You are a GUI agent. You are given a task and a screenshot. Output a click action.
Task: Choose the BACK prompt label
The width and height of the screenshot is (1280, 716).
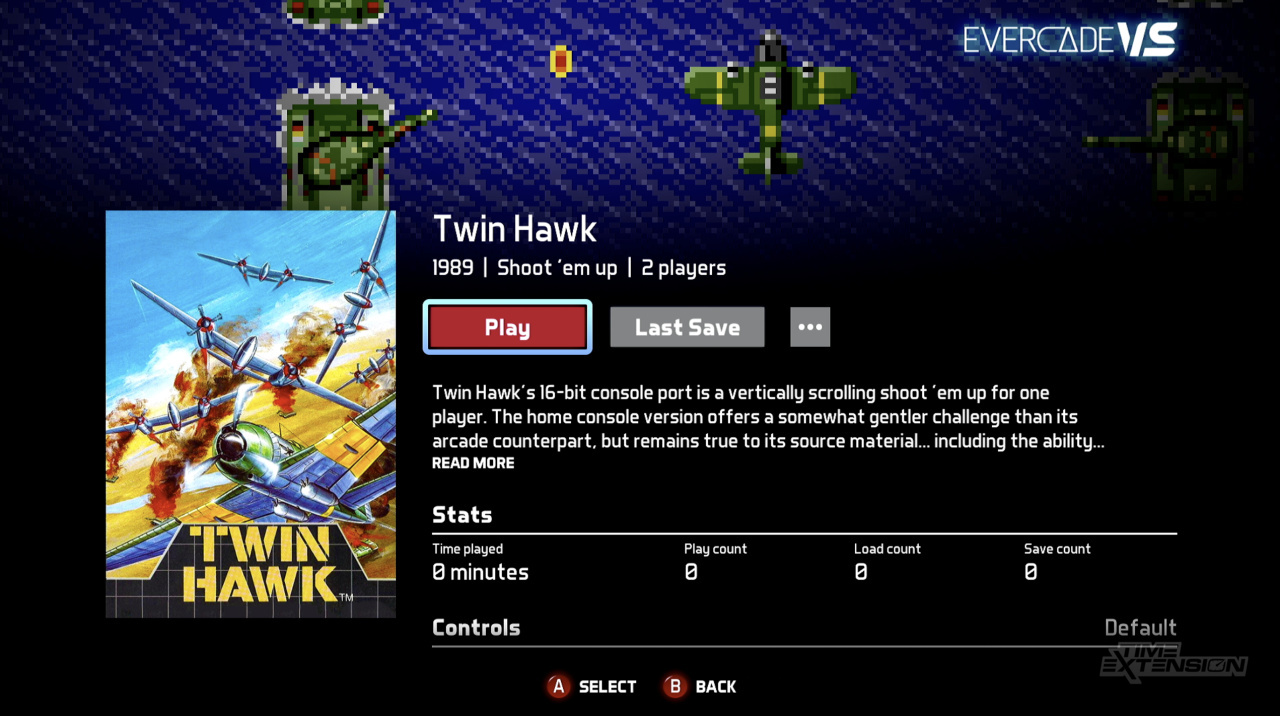[716, 687]
